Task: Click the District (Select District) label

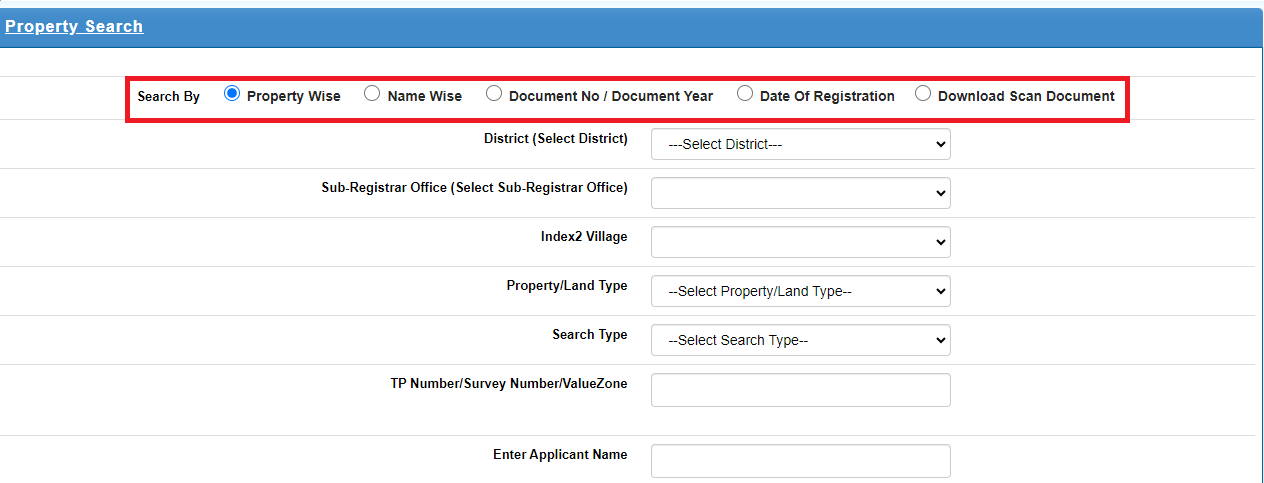Action: pyautogui.click(x=556, y=138)
